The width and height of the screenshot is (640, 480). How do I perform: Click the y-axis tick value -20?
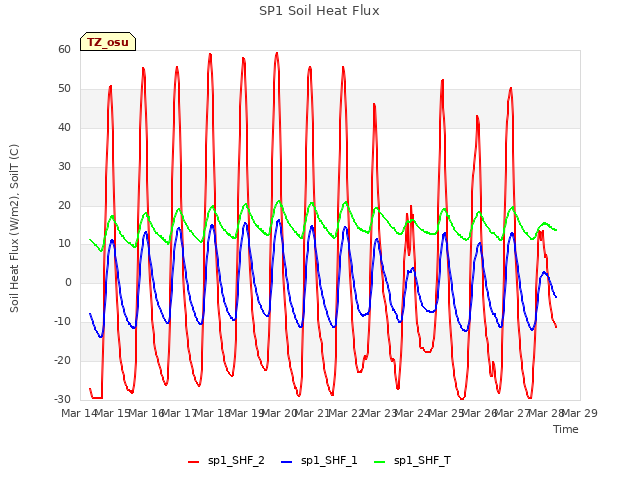point(63,360)
